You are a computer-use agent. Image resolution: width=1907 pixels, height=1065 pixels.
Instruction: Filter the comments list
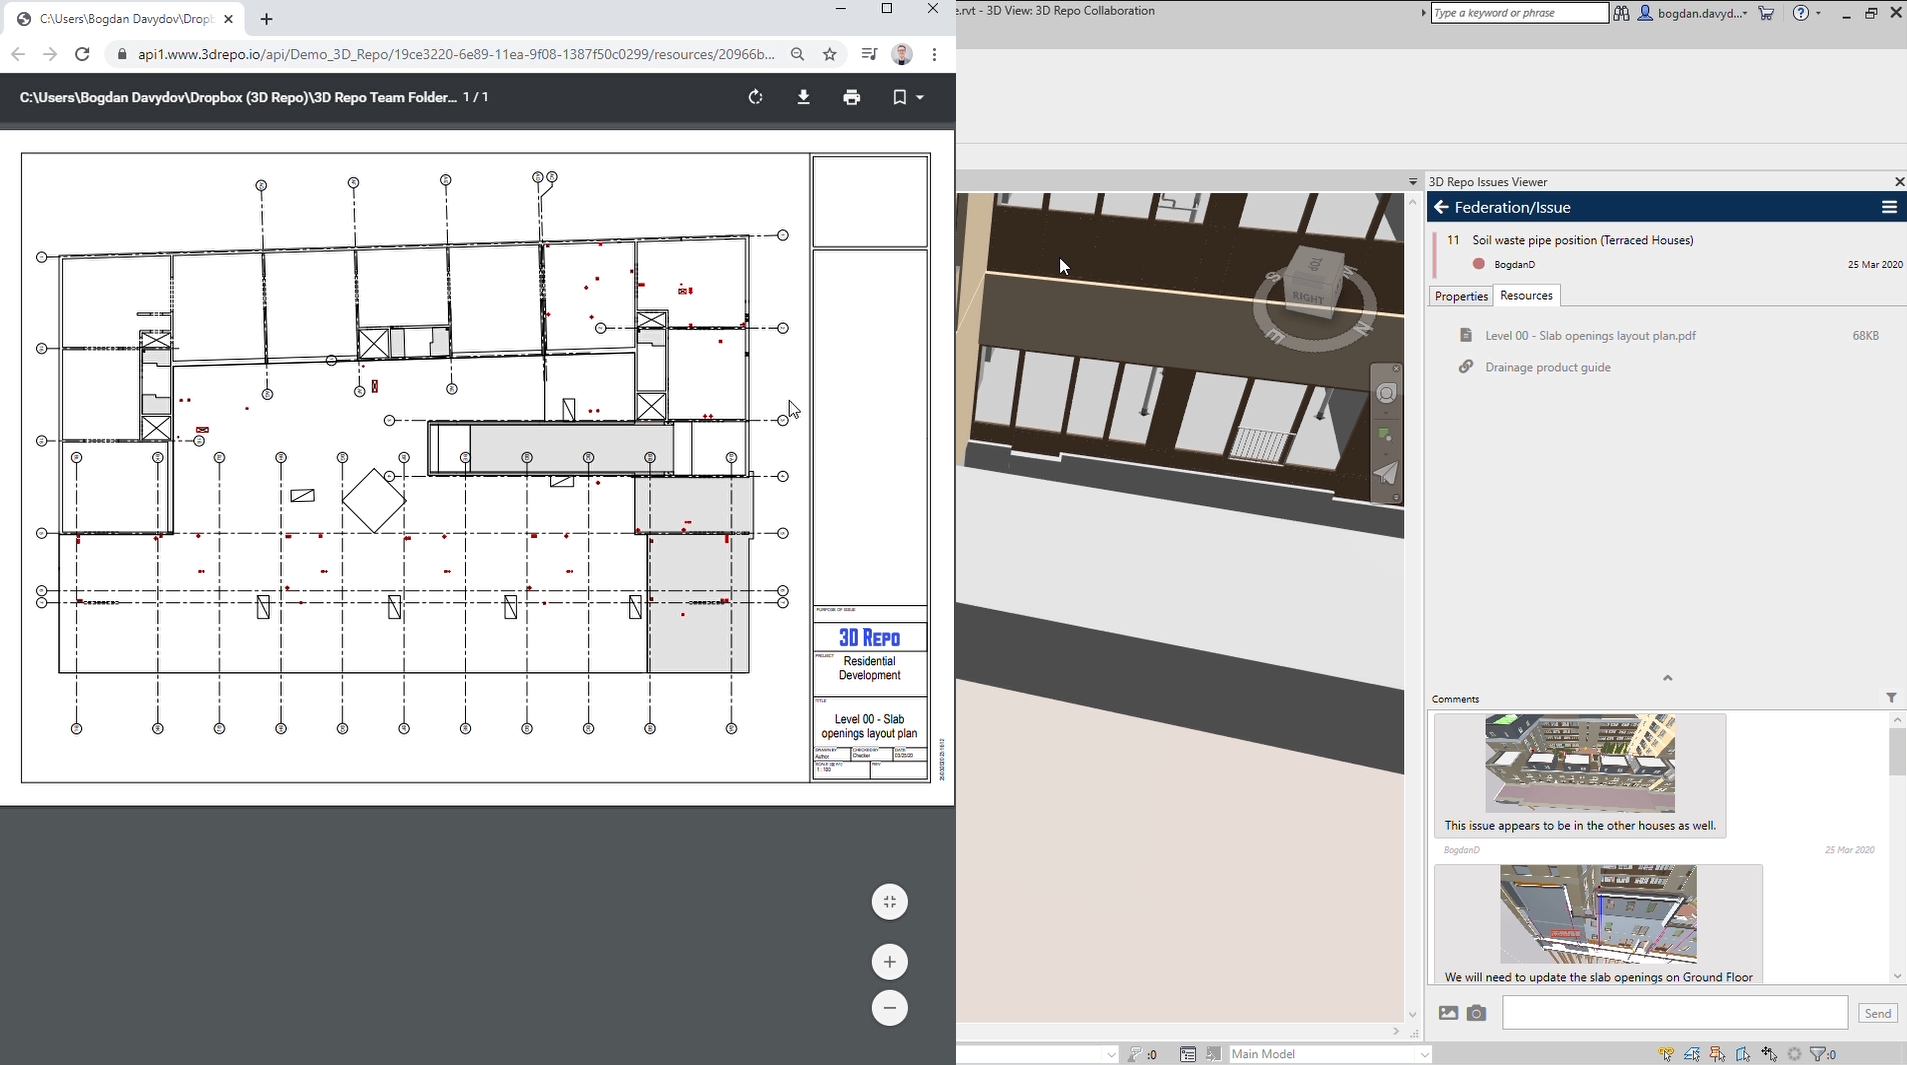pyautogui.click(x=1891, y=698)
